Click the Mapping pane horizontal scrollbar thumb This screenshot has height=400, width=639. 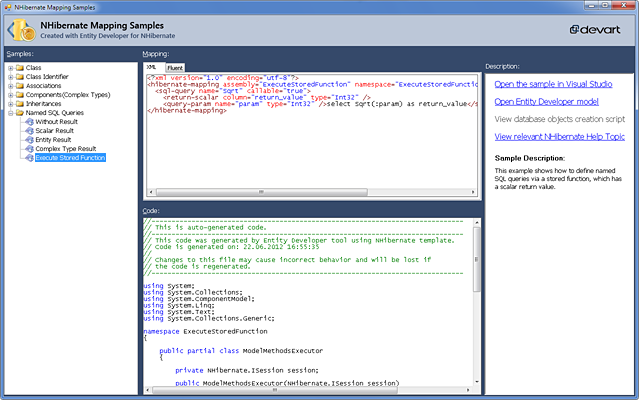tap(262, 192)
